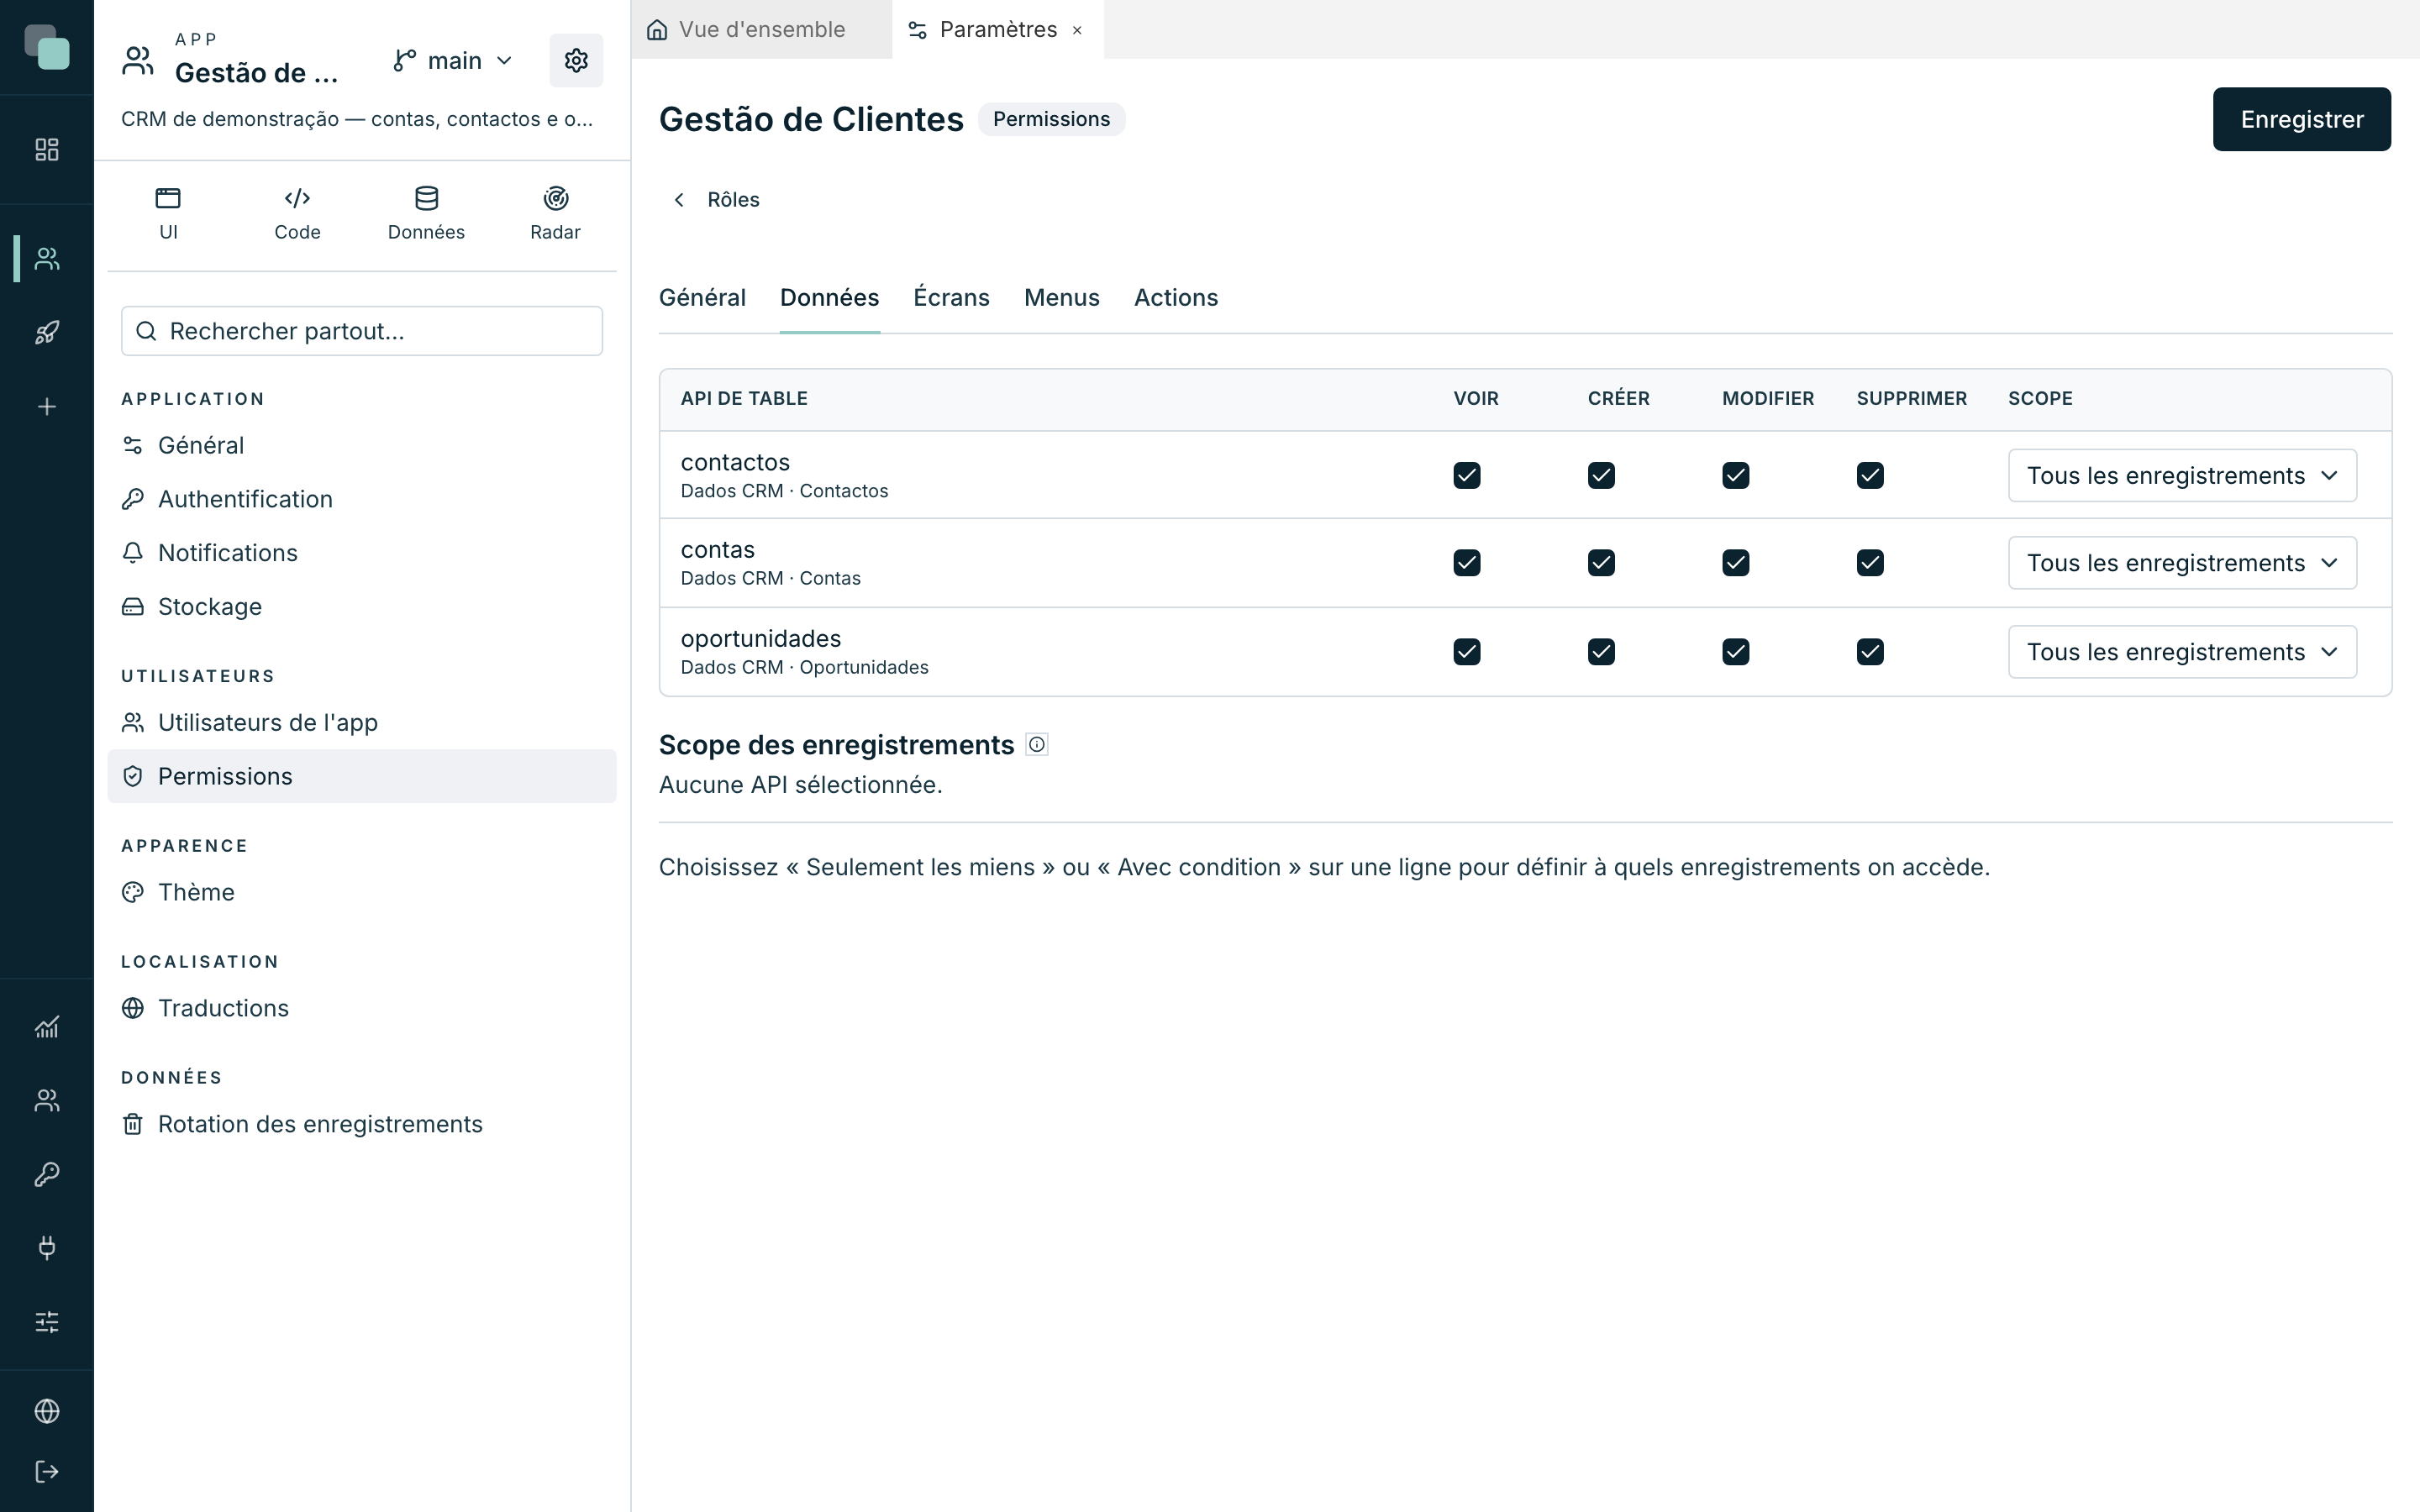Toggle Modifier checkbox for contas
This screenshot has width=2420, height=1512.
tap(1735, 563)
